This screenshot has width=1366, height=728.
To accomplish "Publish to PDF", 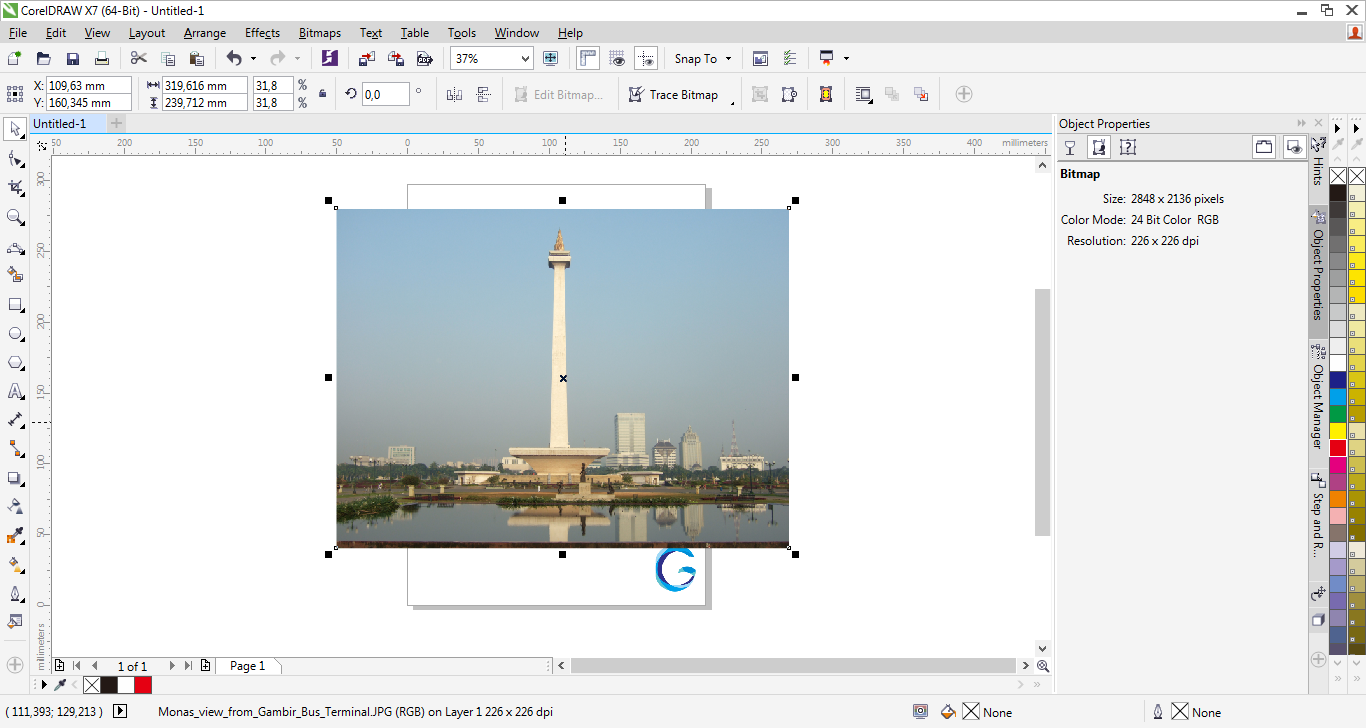I will (424, 58).
